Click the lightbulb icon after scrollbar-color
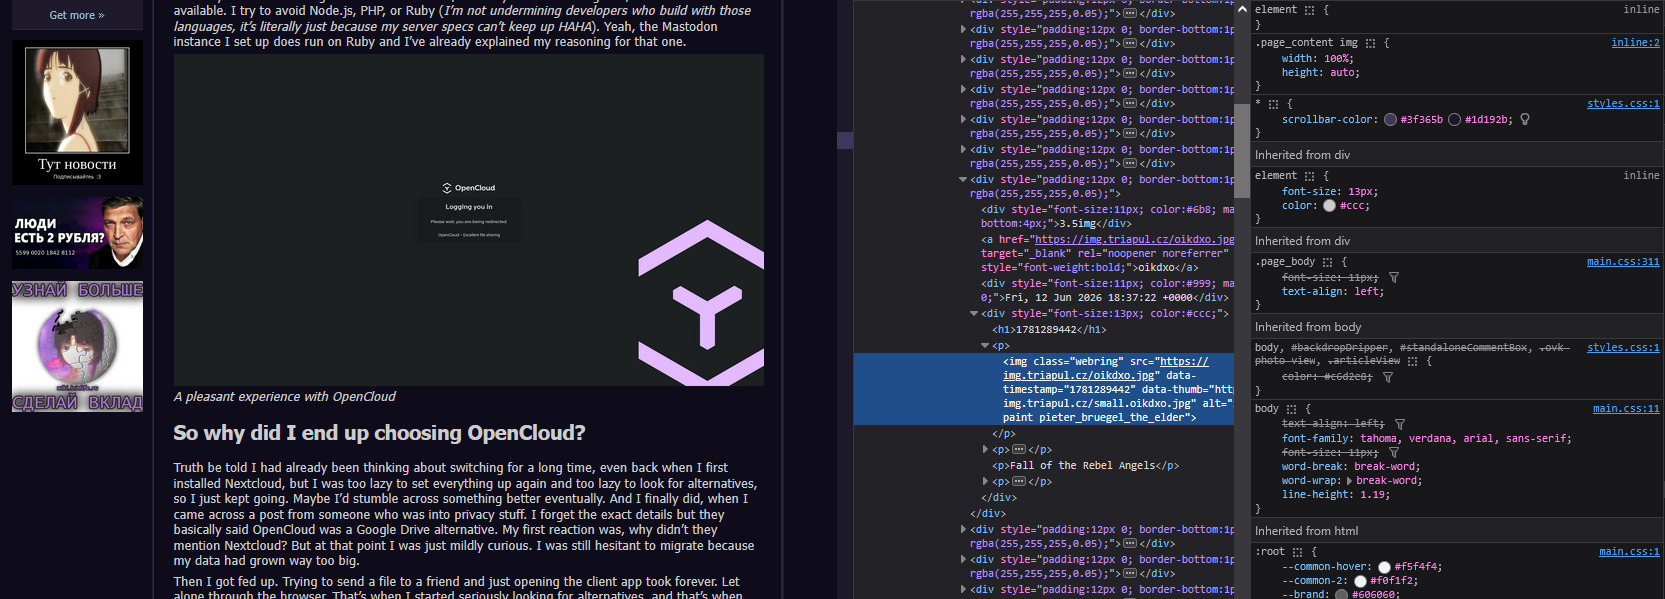 point(1525,119)
